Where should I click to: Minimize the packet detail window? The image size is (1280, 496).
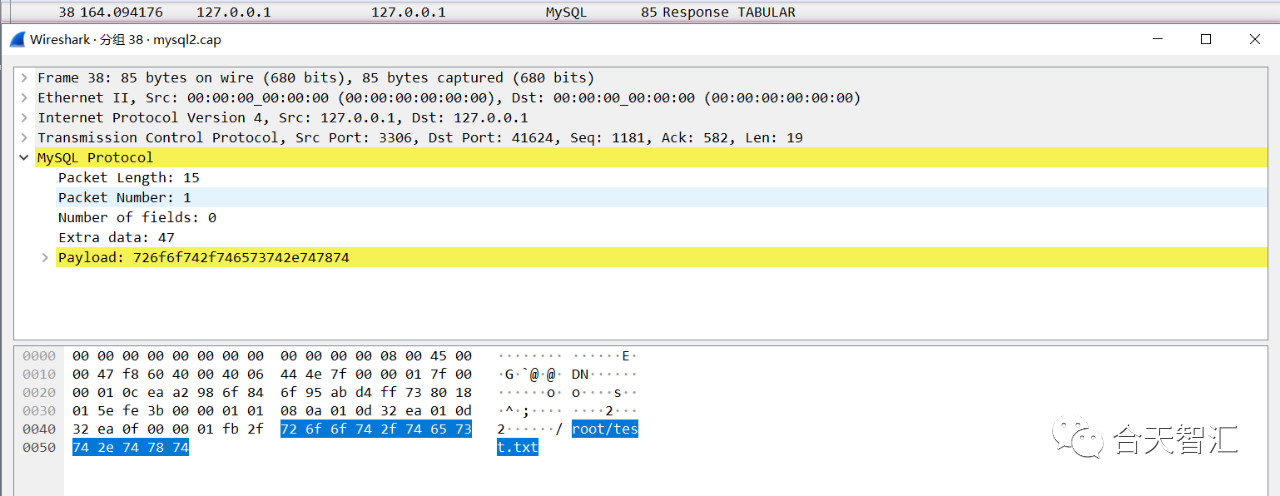tap(1158, 39)
